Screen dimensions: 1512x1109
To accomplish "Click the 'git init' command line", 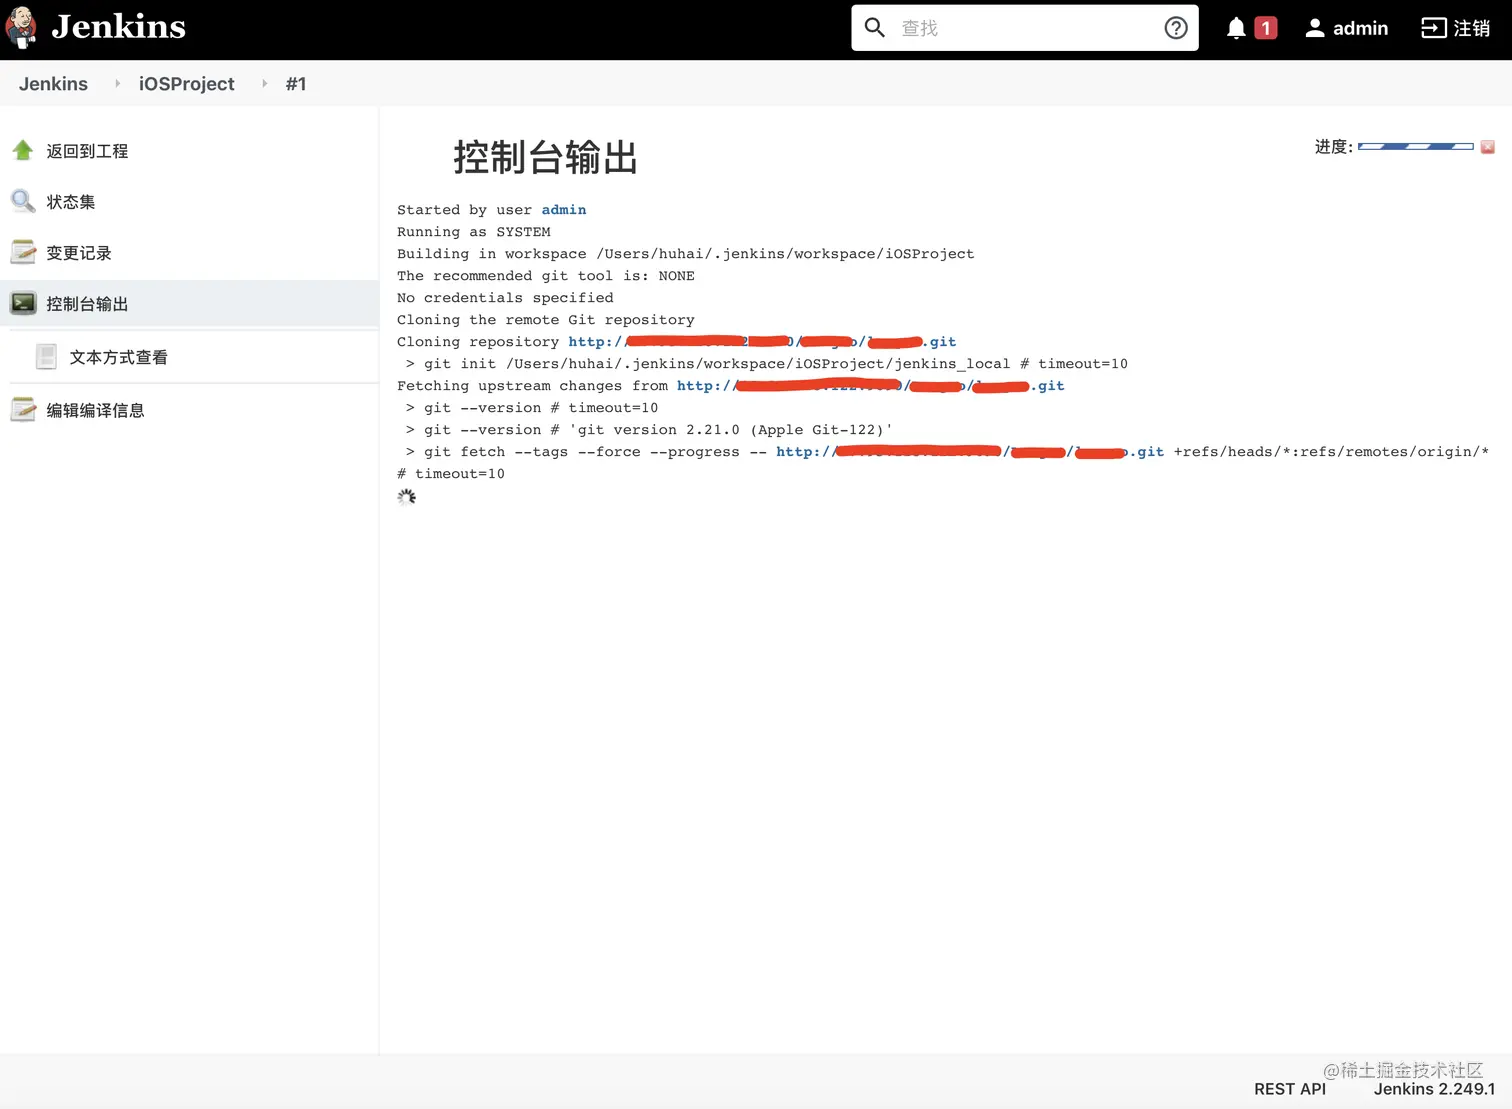I will point(767,364).
